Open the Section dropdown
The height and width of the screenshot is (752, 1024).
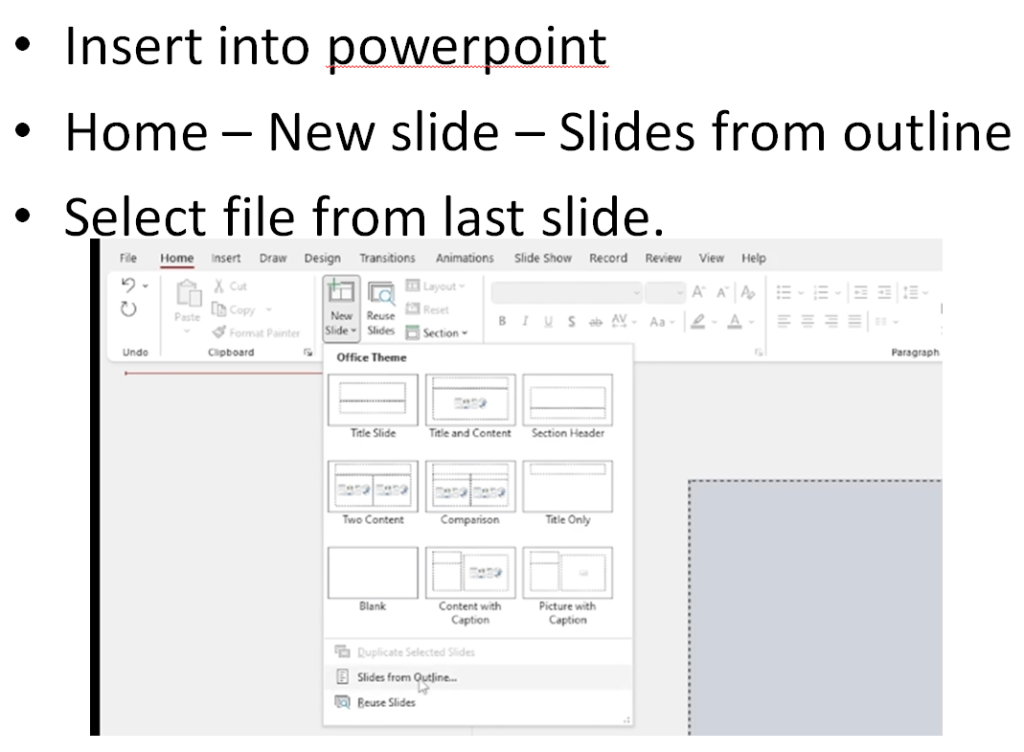click(x=437, y=333)
